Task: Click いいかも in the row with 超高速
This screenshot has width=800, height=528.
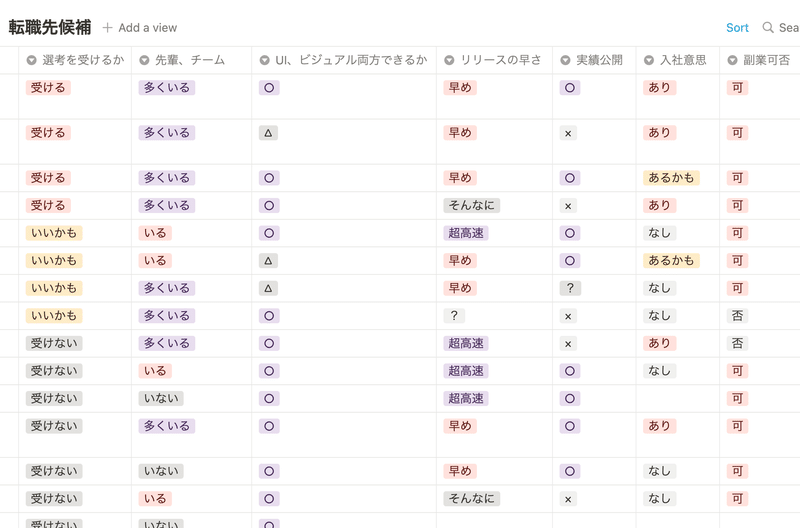Action: click(54, 233)
